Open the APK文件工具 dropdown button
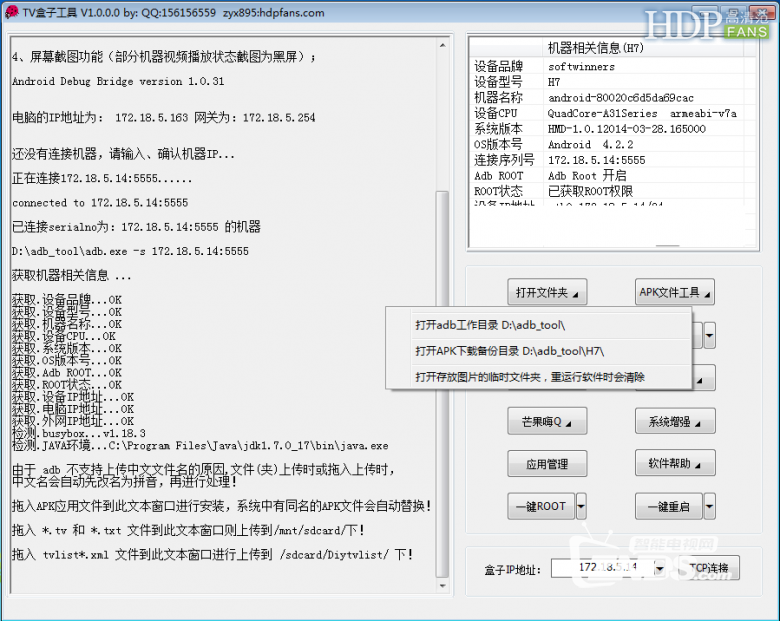This screenshot has height=621, width=780. click(x=675, y=292)
